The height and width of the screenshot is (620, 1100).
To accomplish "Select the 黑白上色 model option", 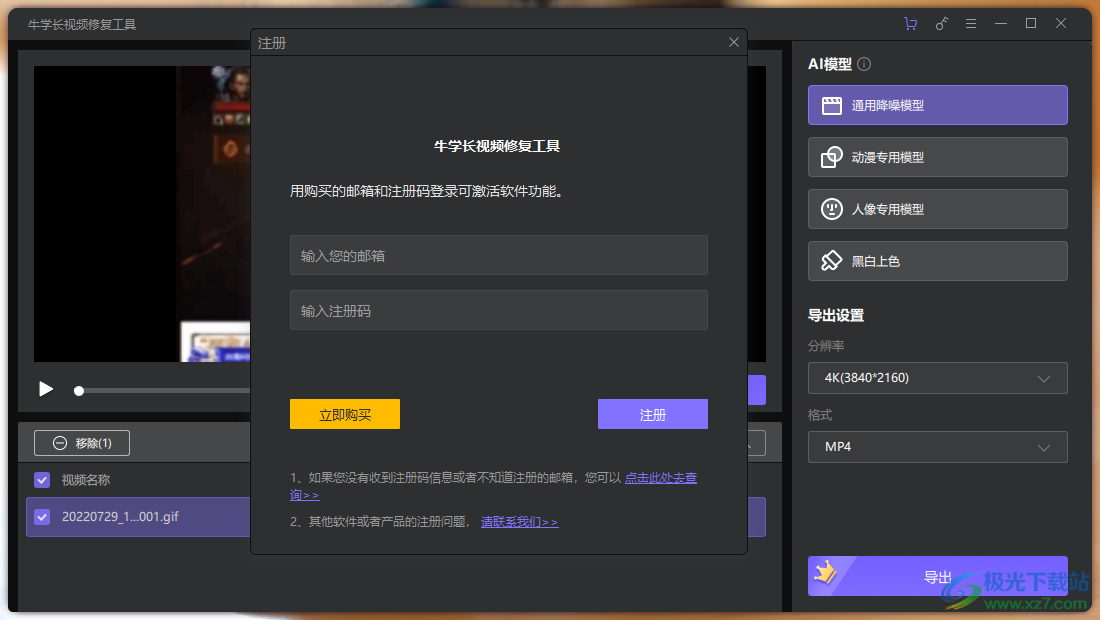I will (937, 261).
